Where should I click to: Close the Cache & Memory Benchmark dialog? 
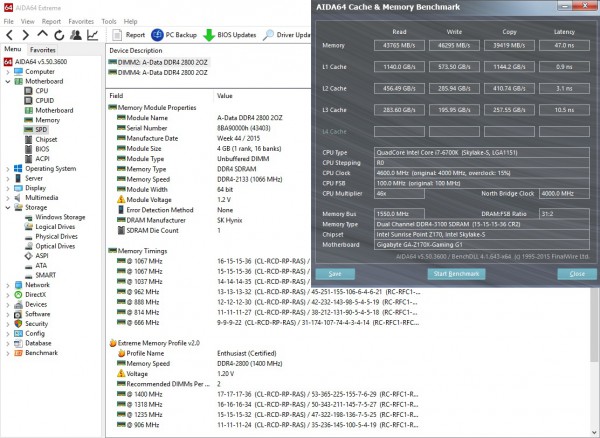577,274
